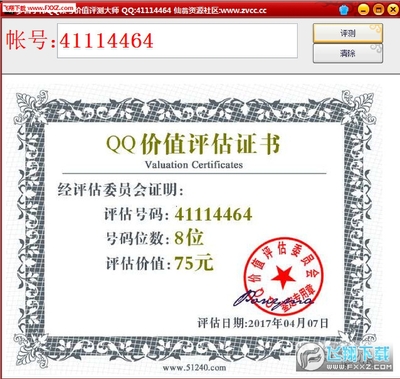Click the evaluated number 41114464 on the certificate

[x=213, y=214]
